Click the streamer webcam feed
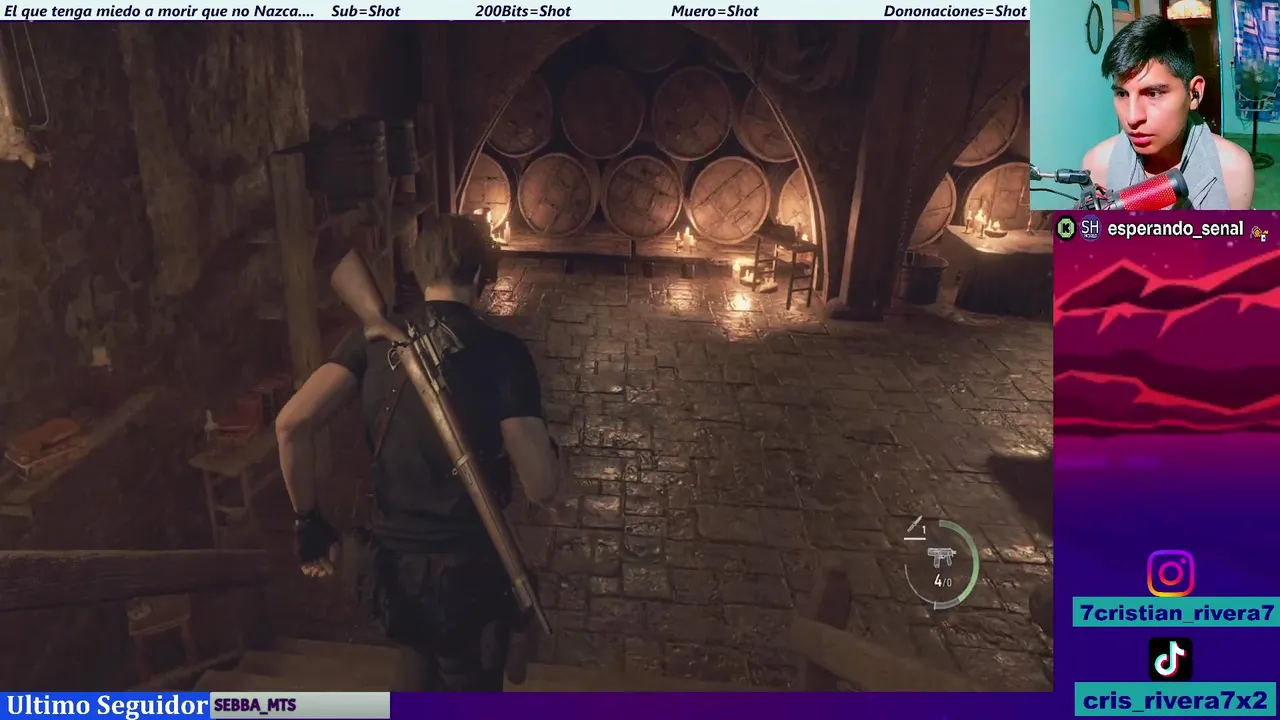 1155,105
